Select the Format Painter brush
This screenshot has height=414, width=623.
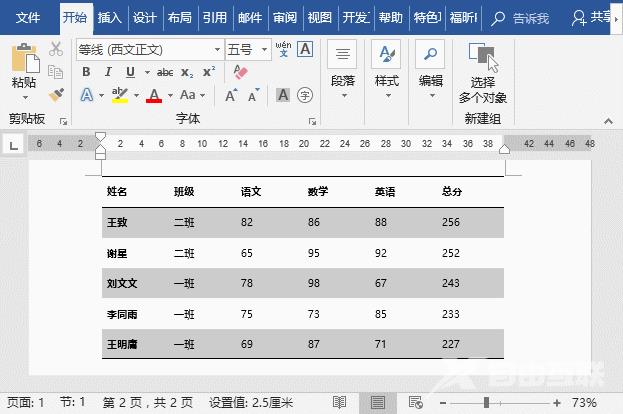56,94
